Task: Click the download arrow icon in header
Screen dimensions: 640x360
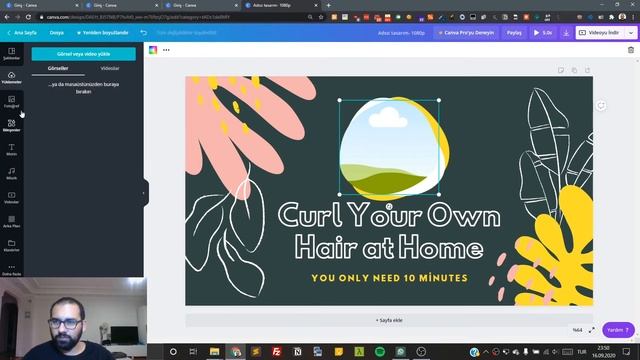Action: (x=566, y=33)
